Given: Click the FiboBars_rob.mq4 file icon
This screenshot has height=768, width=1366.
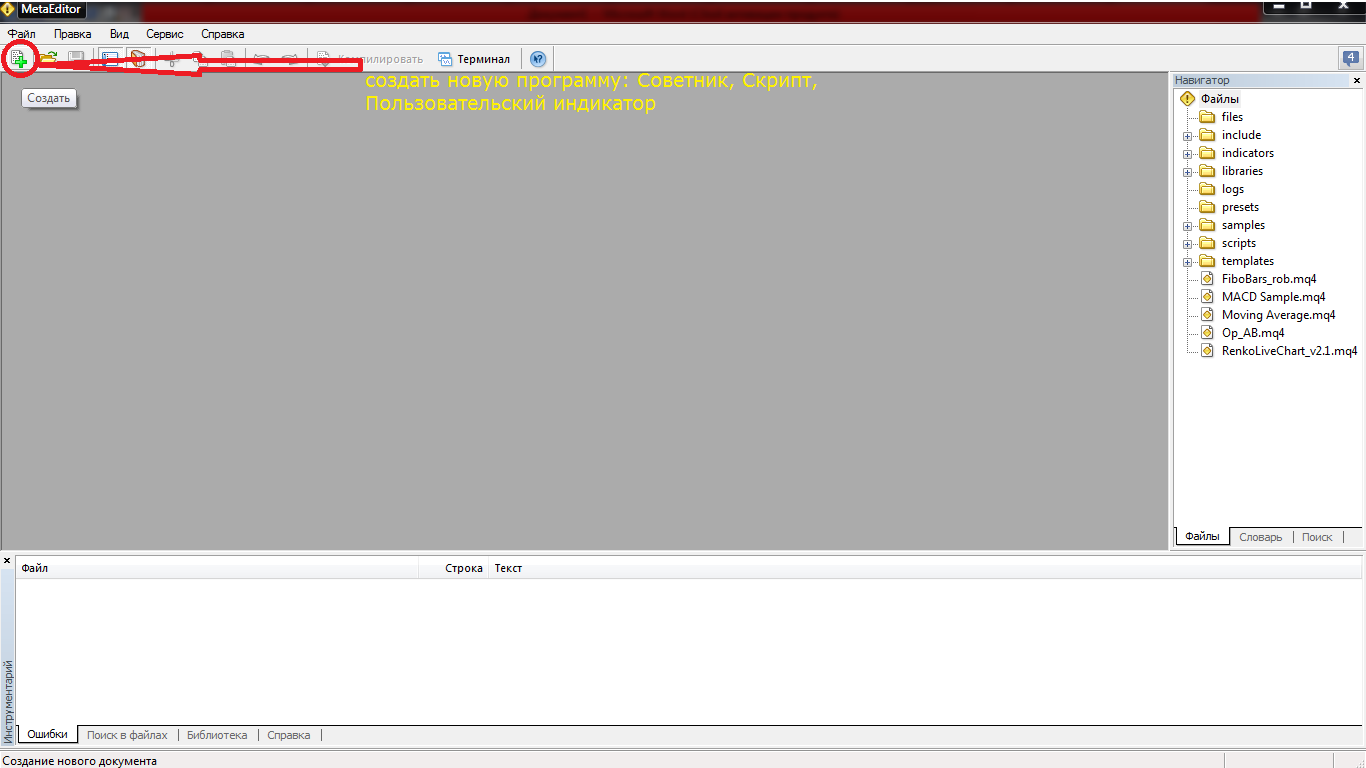Looking at the screenshot, I should coord(1207,279).
